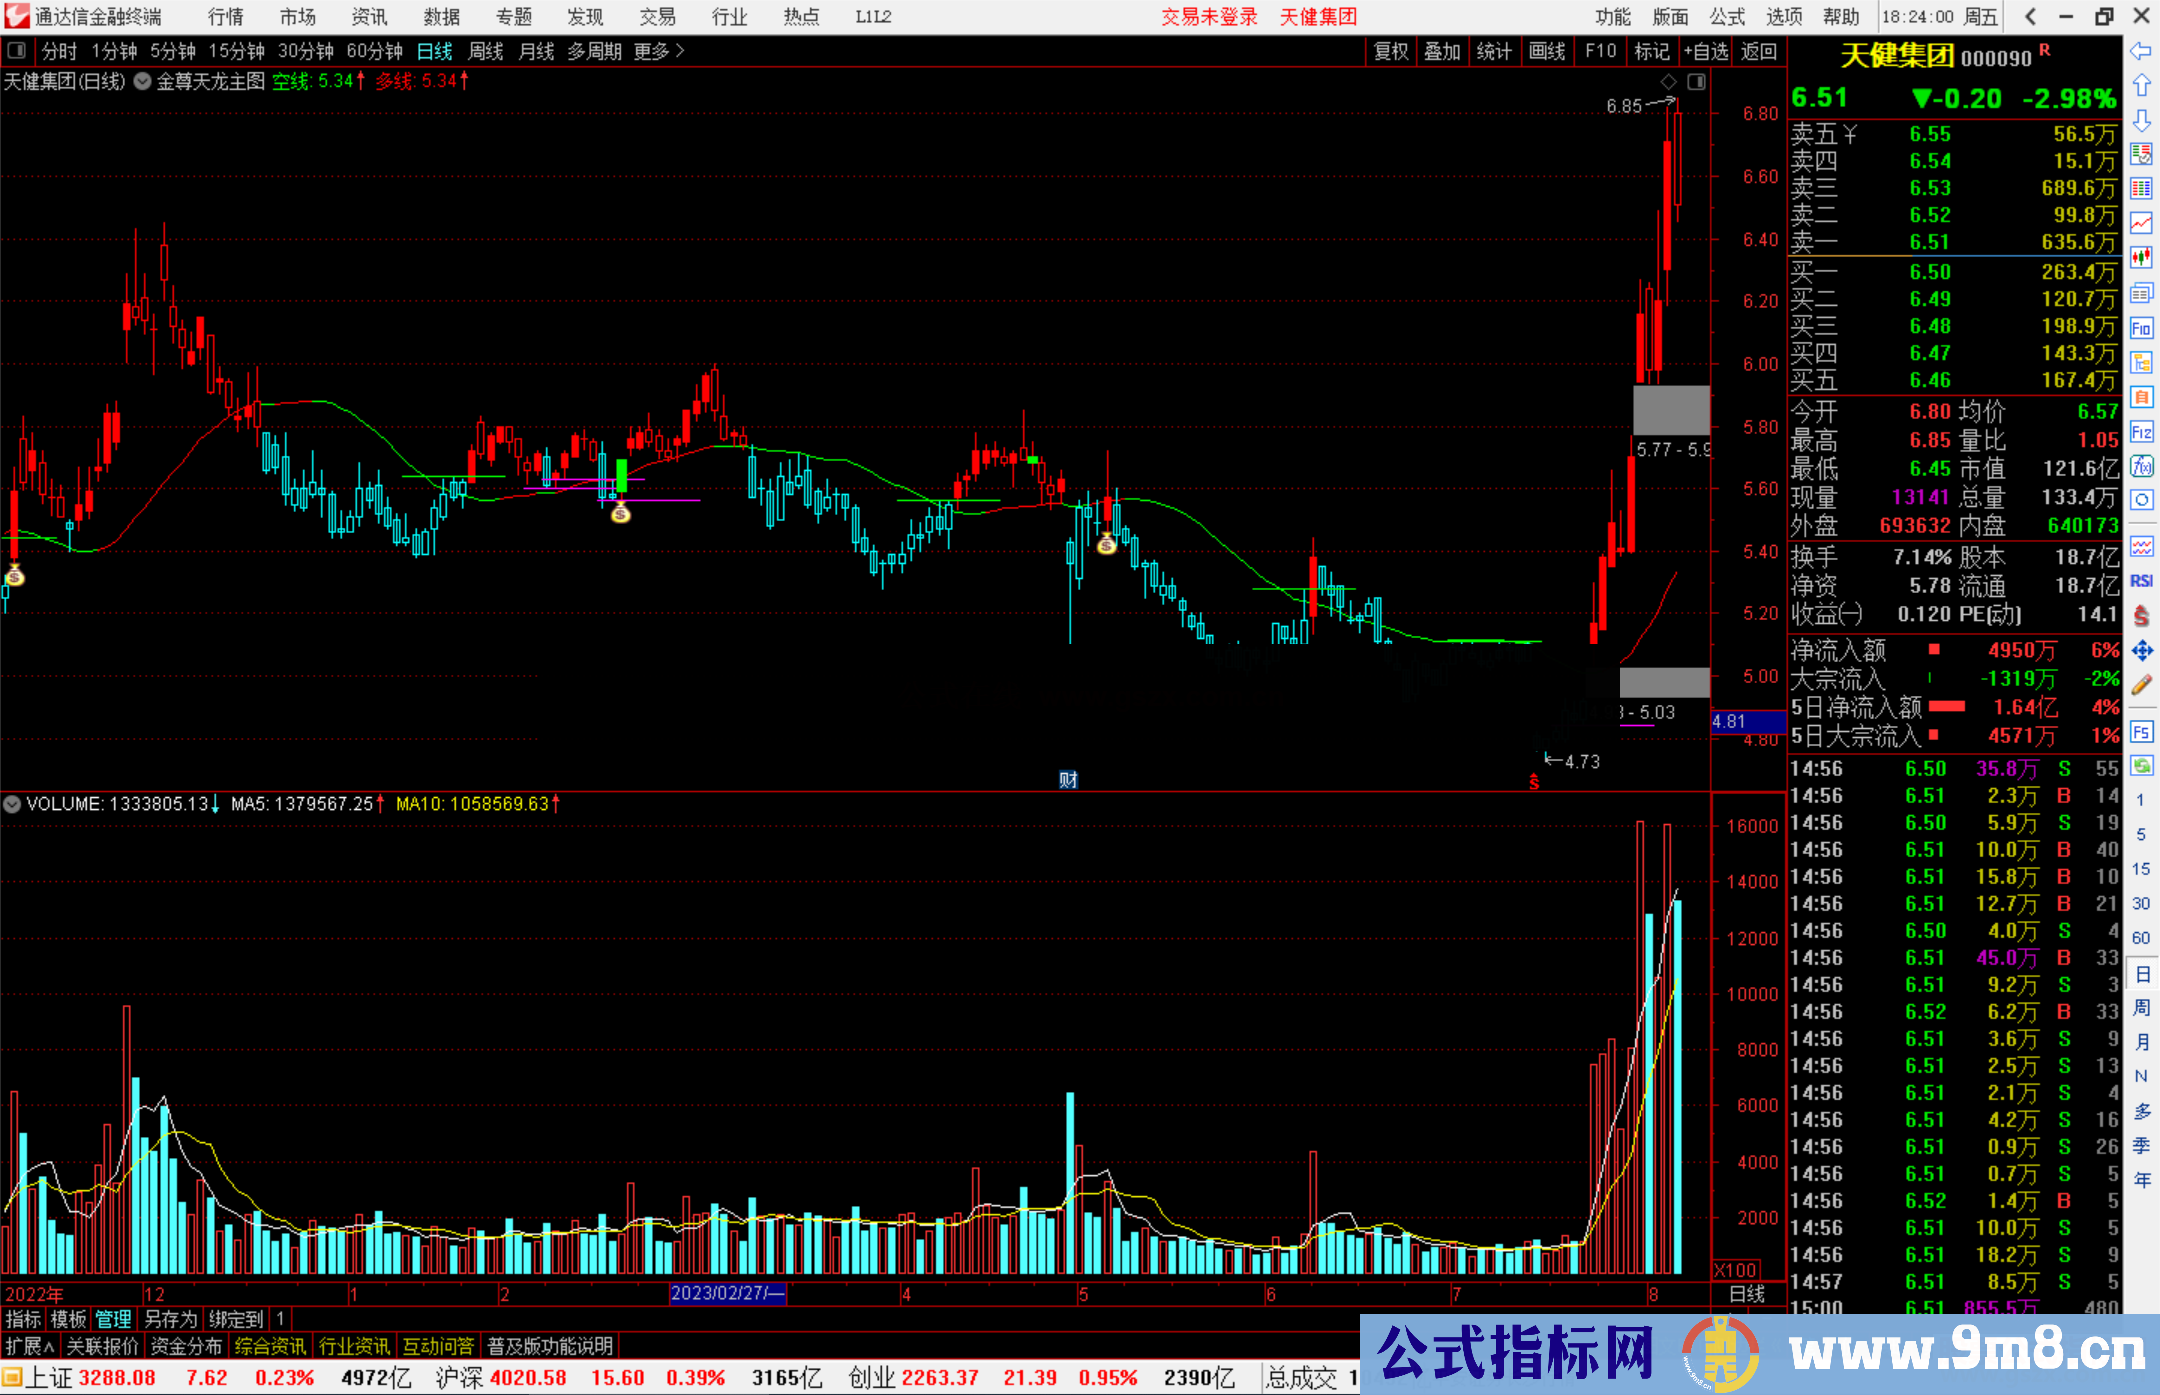Open the 行情 menu
The width and height of the screenshot is (2160, 1395).
click(x=226, y=17)
